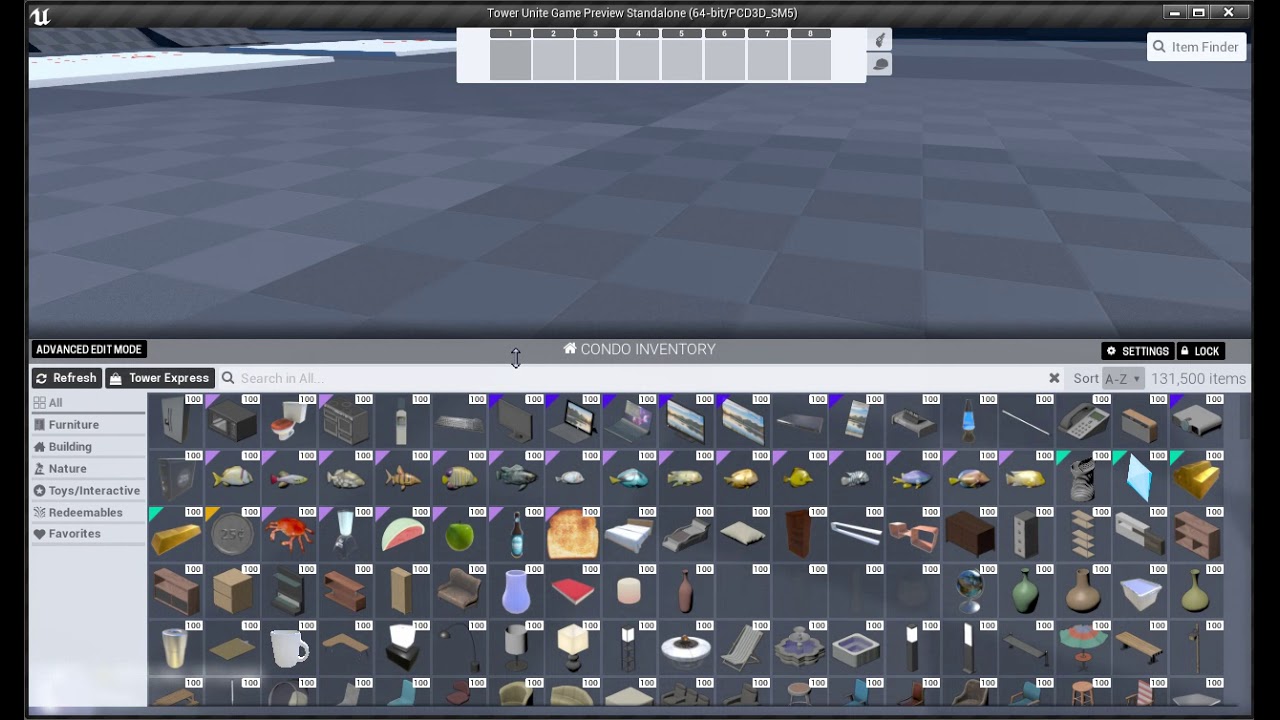Click the tool icon above chat bubble
This screenshot has height=720, width=1280.
[880, 40]
